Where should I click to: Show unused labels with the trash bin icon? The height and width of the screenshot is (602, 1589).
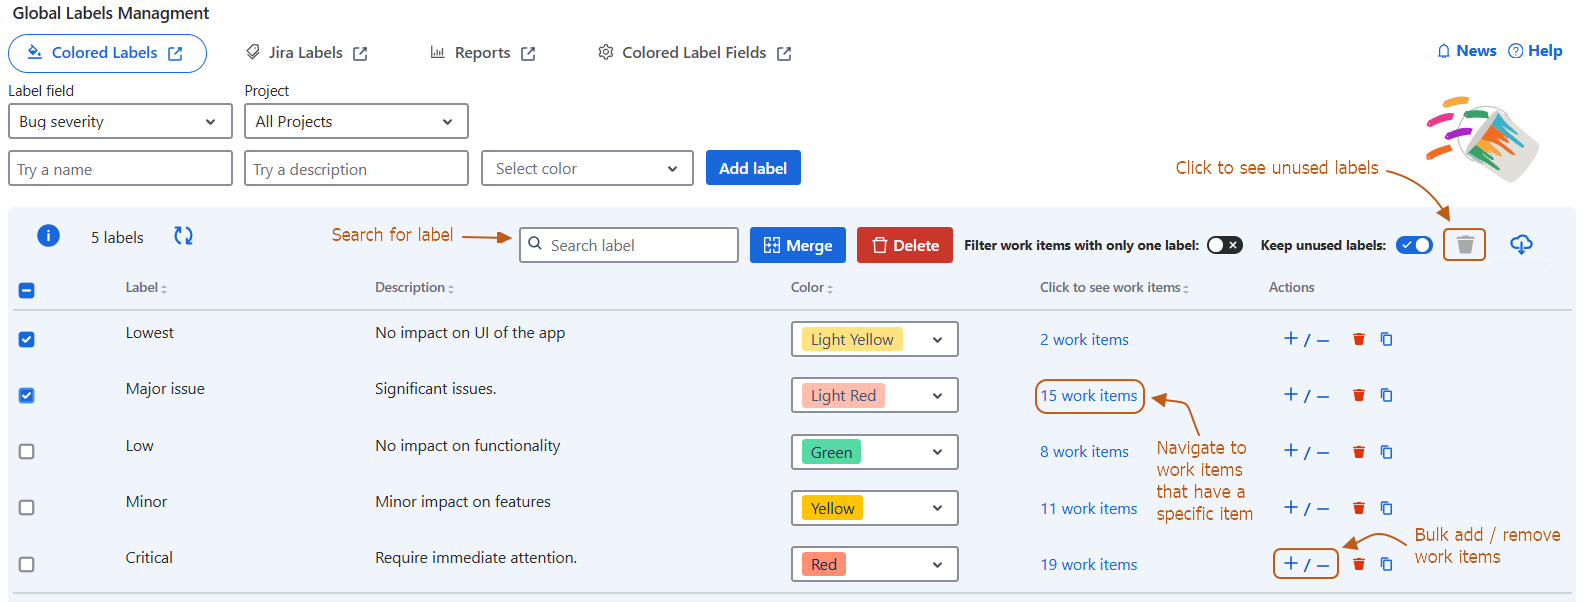tap(1465, 245)
